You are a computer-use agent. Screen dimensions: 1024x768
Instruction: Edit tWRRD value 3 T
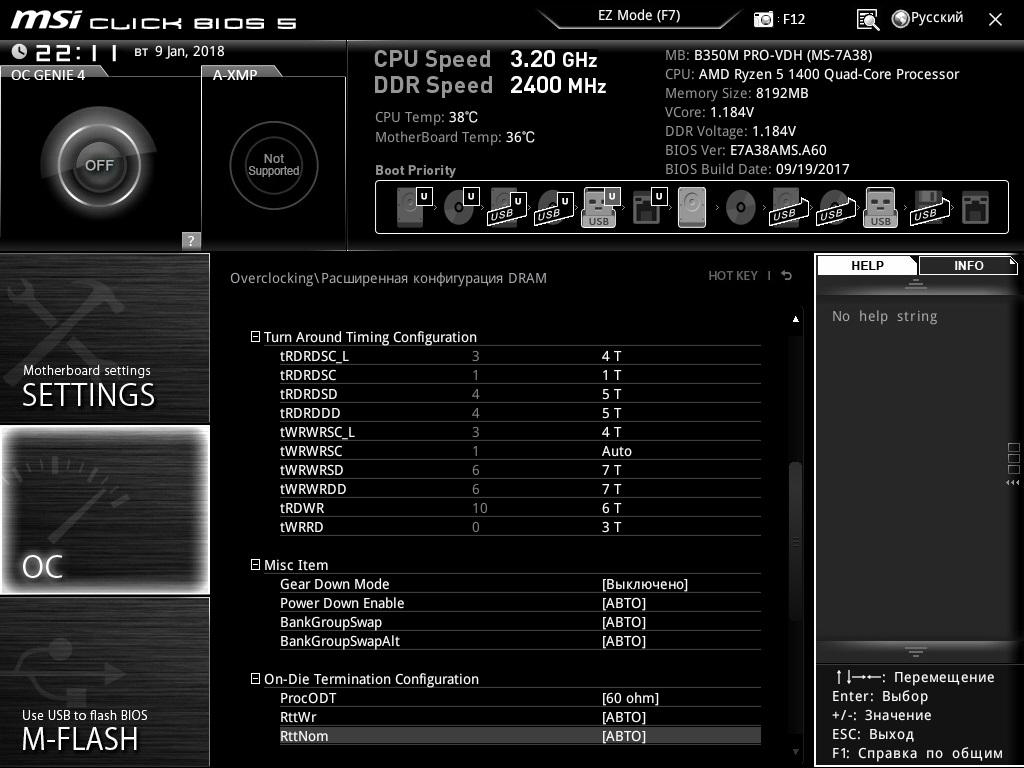(611, 526)
